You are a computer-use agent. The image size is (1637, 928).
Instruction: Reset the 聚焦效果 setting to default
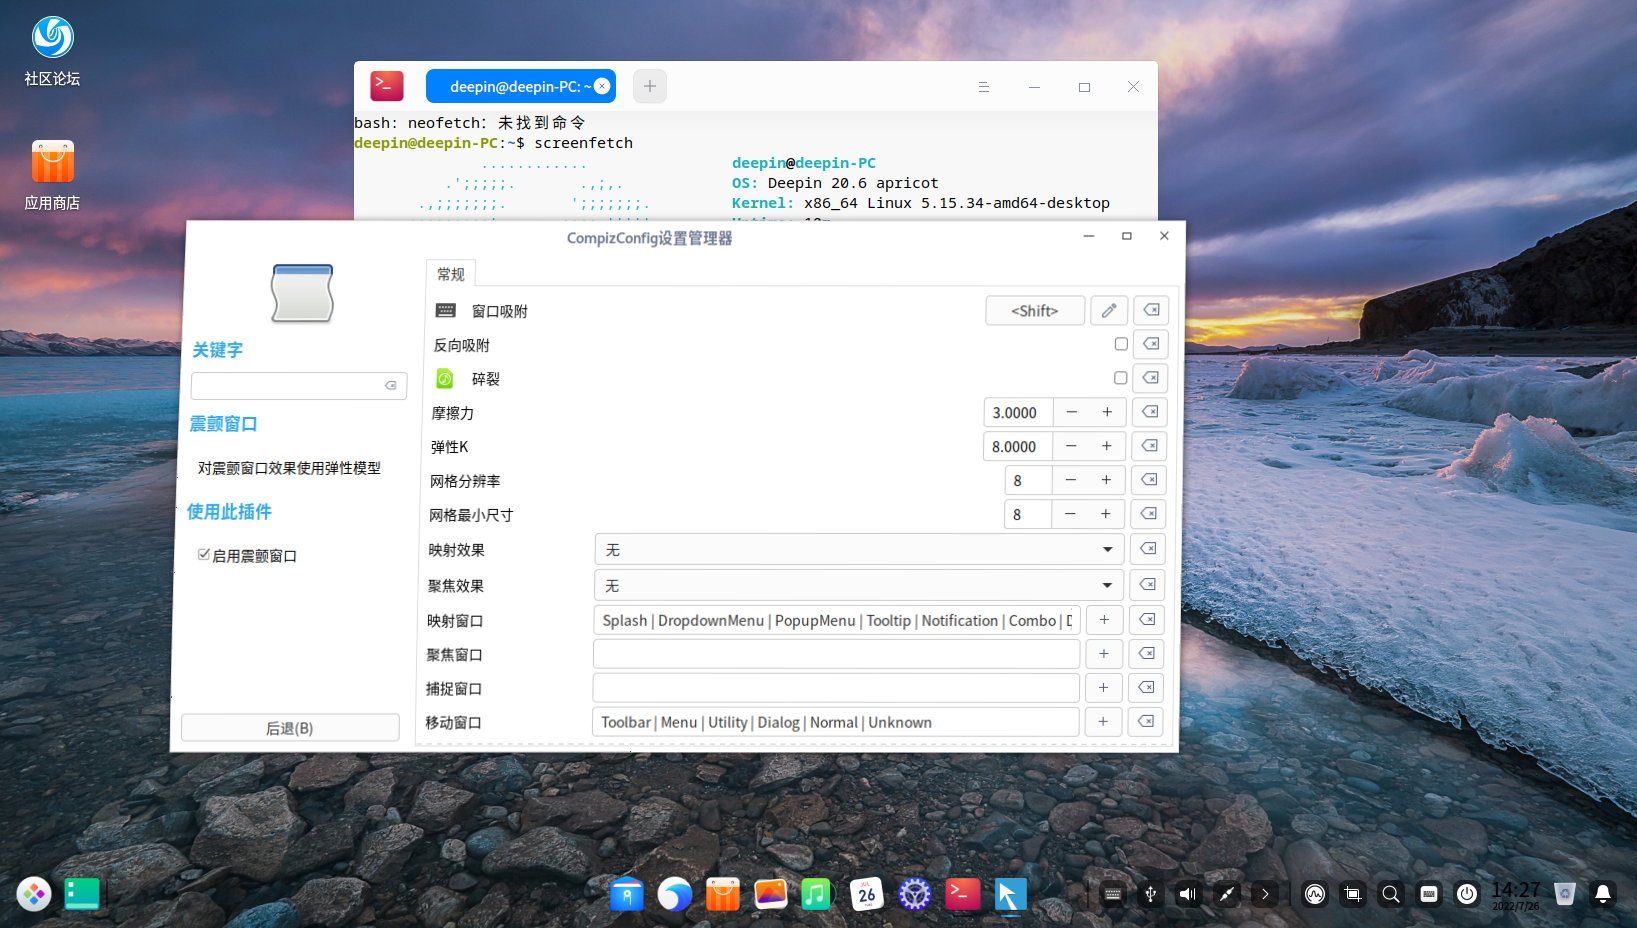tap(1147, 585)
